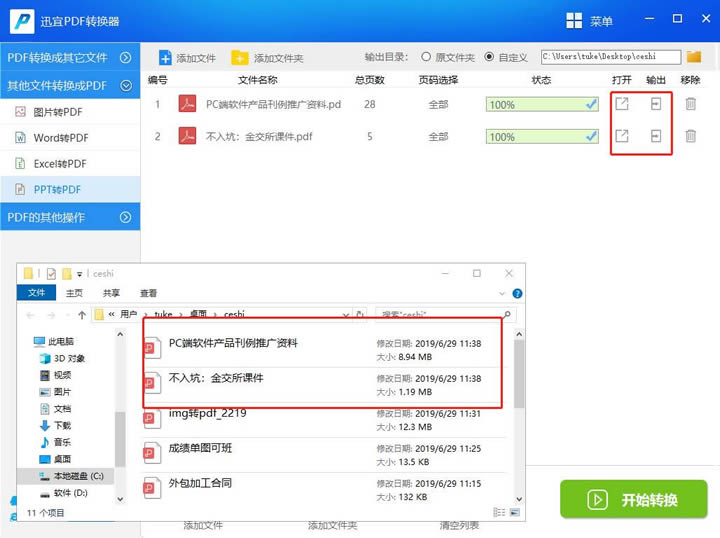Click the 开始转换 start conversion button
The height and width of the screenshot is (538, 720).
(x=633, y=499)
